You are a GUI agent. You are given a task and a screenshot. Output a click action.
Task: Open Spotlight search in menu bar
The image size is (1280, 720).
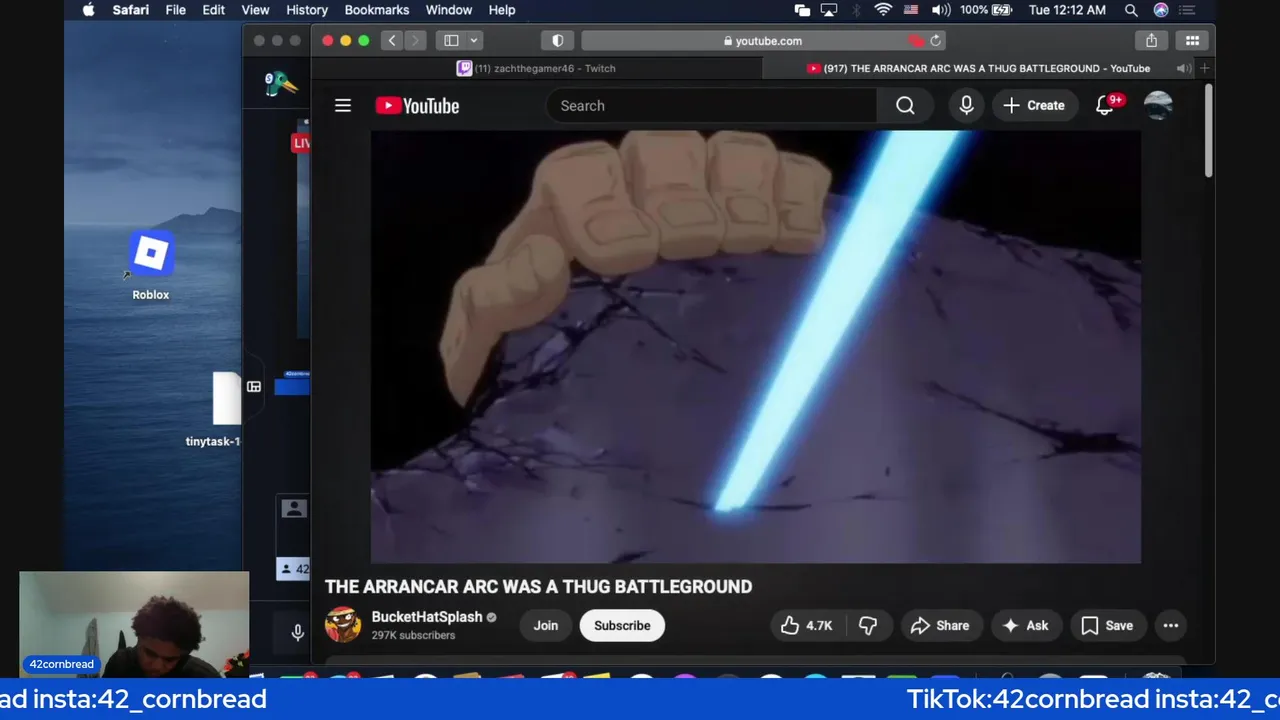pos(1131,10)
